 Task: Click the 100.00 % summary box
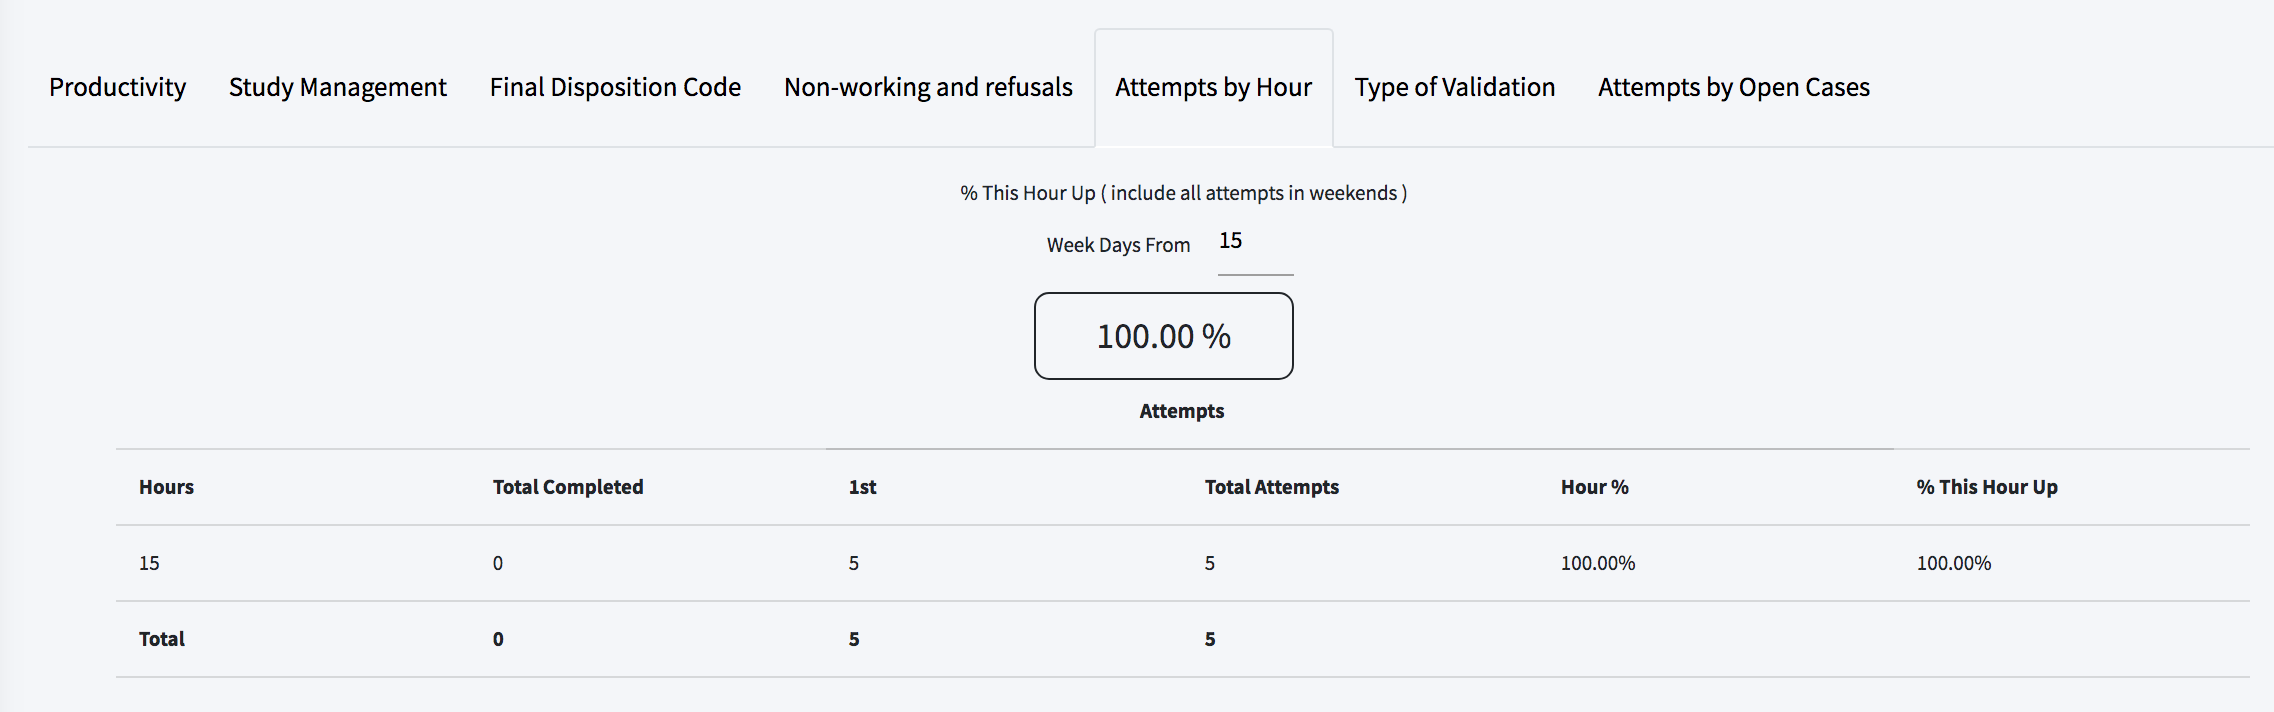[1164, 336]
